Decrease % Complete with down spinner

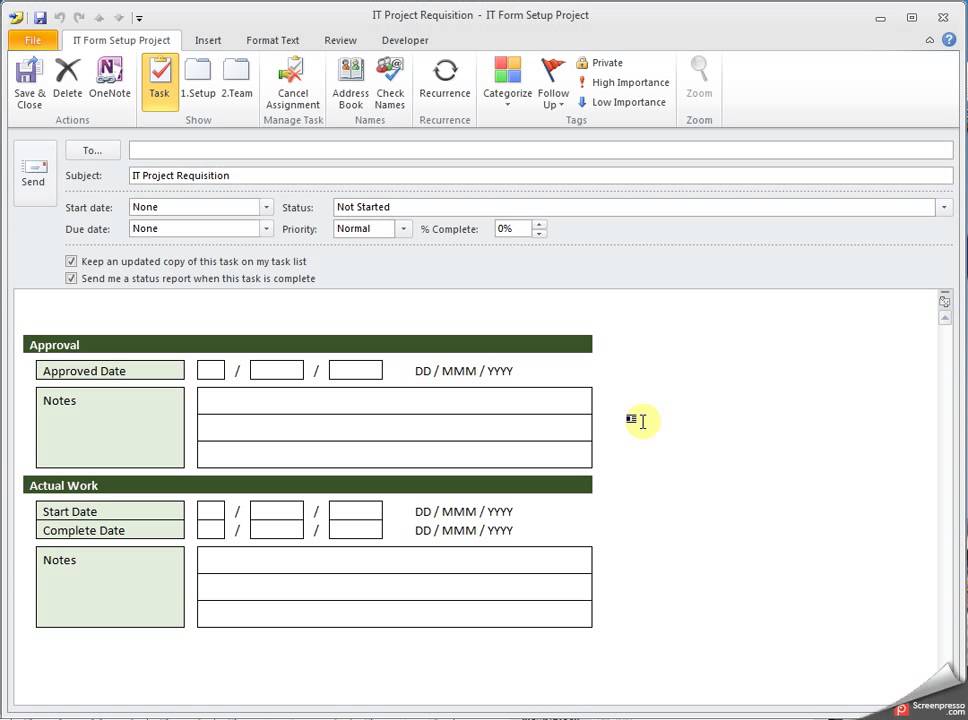[539, 233]
